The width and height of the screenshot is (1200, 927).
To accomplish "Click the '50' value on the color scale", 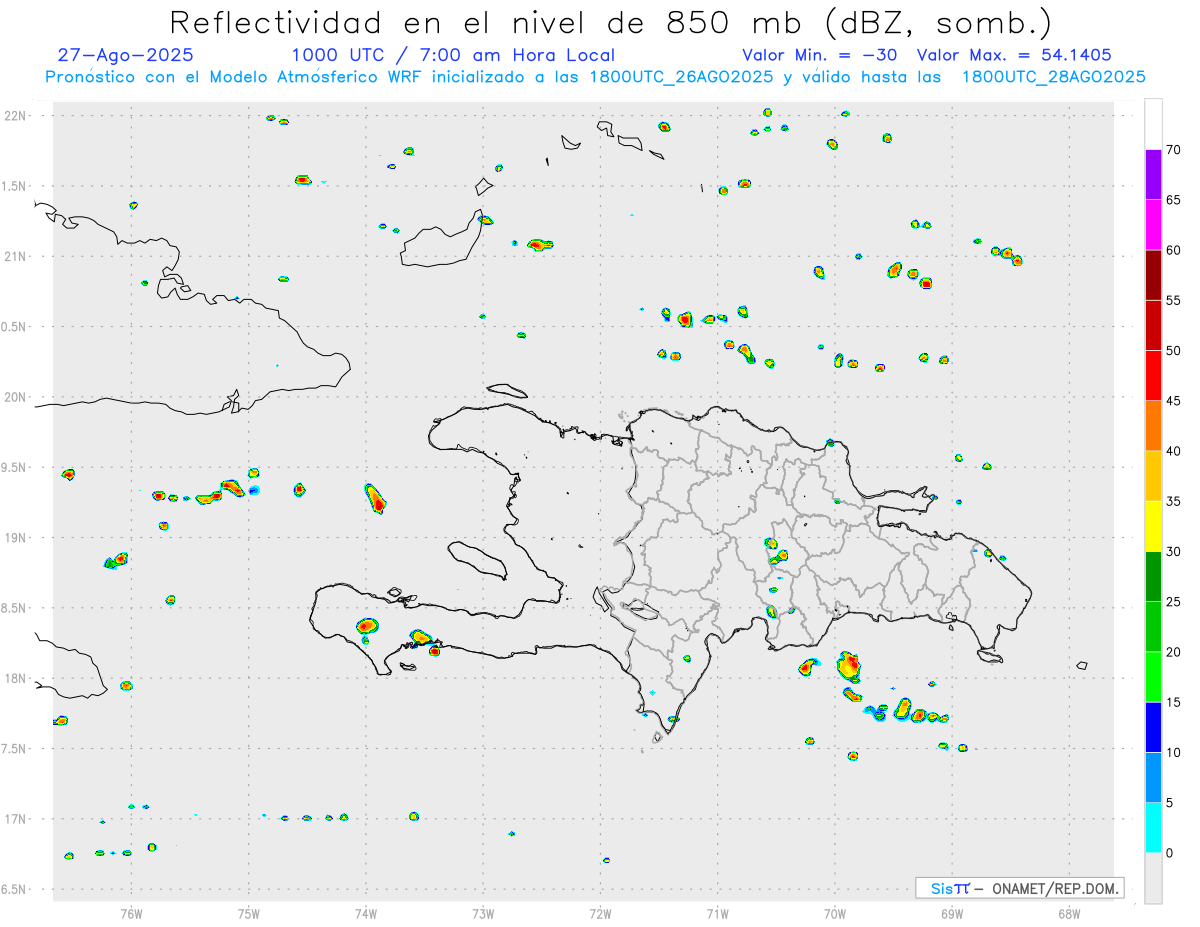I will pyautogui.click(x=1173, y=351).
